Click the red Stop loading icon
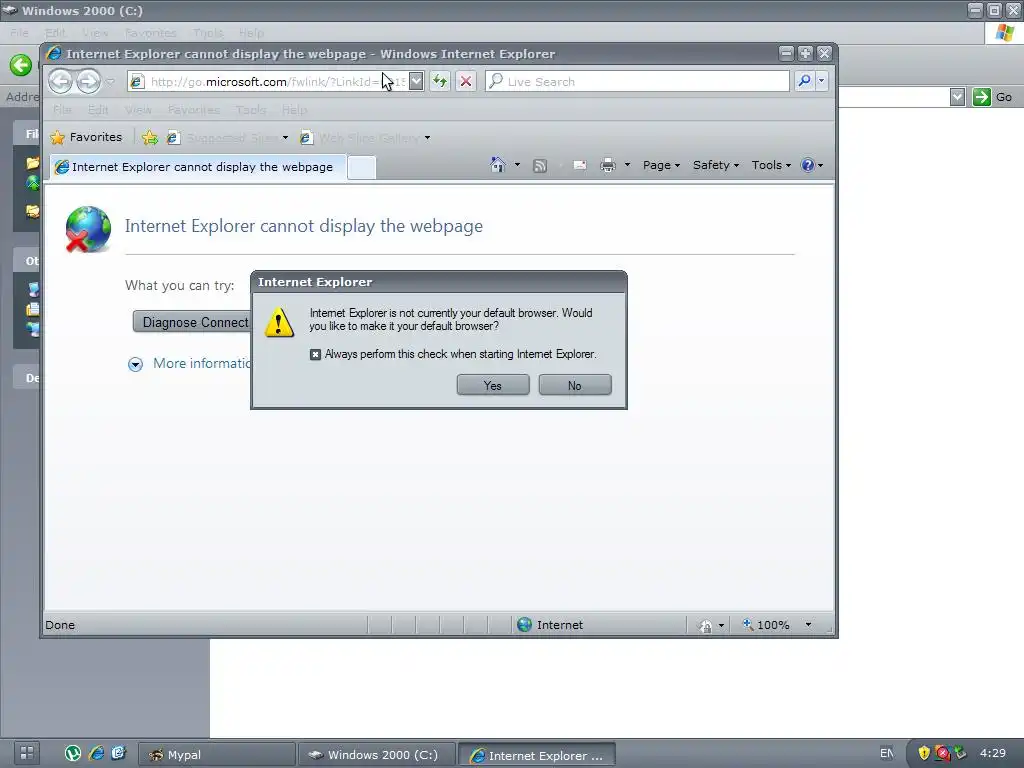Image resolution: width=1024 pixels, height=768 pixels. coord(466,82)
